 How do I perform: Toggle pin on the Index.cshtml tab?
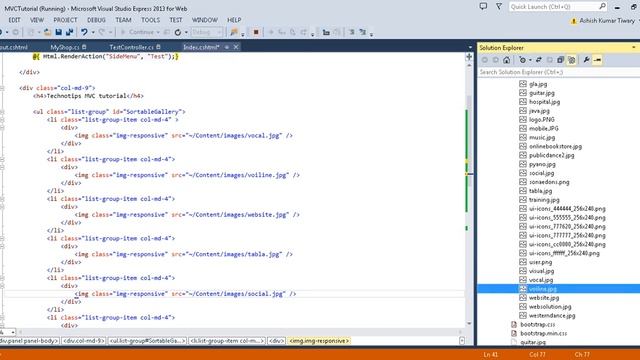[227, 47]
